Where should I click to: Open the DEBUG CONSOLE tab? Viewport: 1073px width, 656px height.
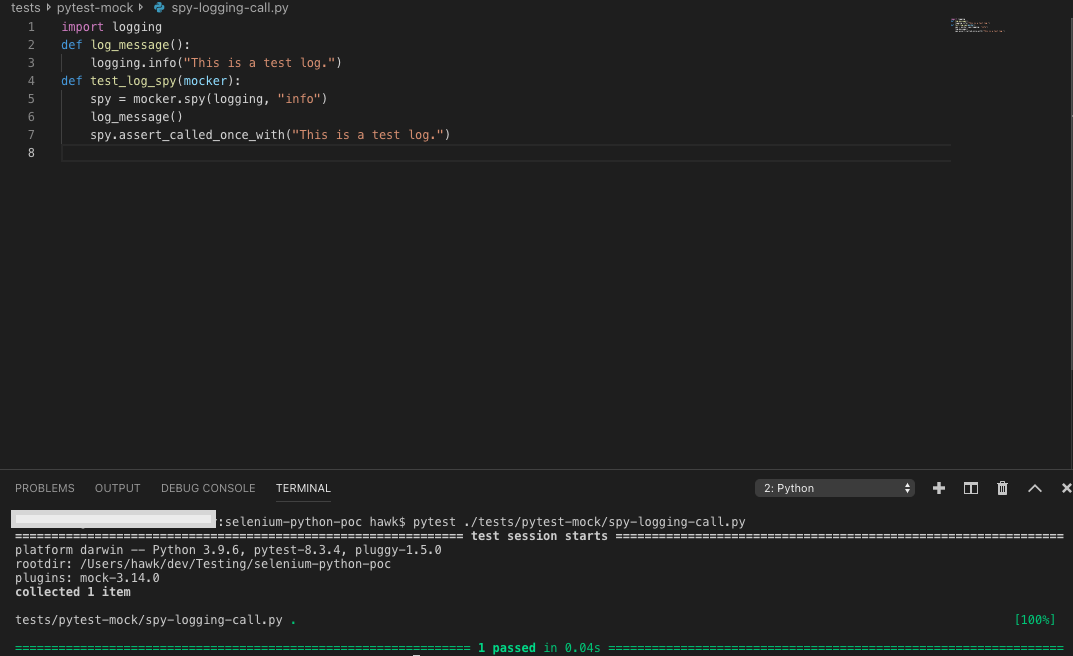tap(208, 488)
